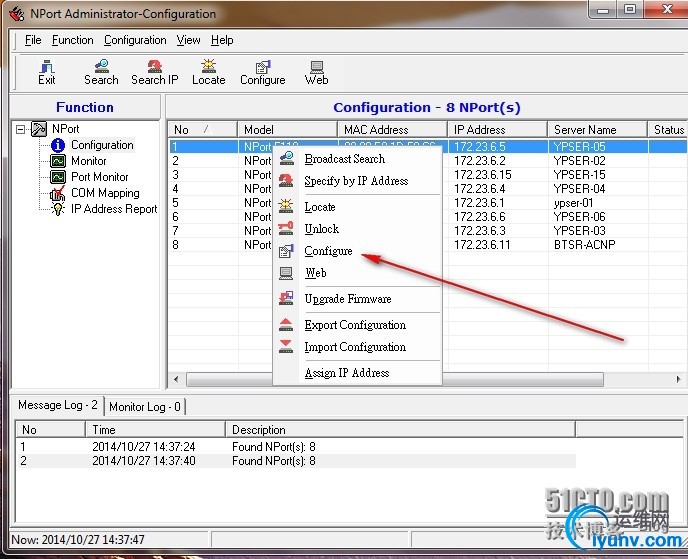688x559 pixels.
Task: Select IP address 172.23.6.15 cell
Action: pos(483,175)
